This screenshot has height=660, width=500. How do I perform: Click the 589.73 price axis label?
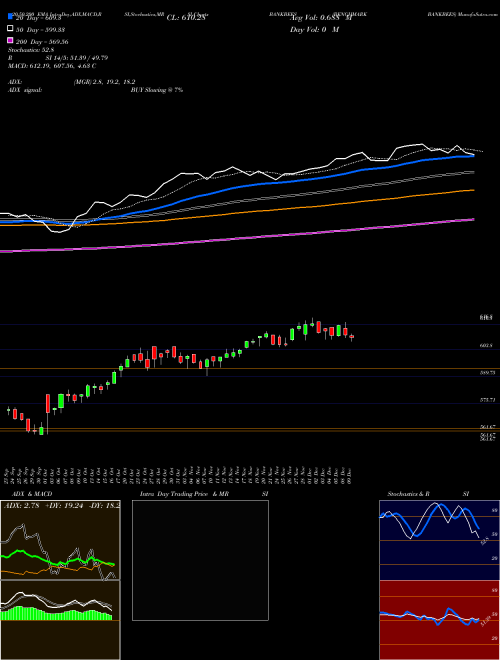(488, 373)
